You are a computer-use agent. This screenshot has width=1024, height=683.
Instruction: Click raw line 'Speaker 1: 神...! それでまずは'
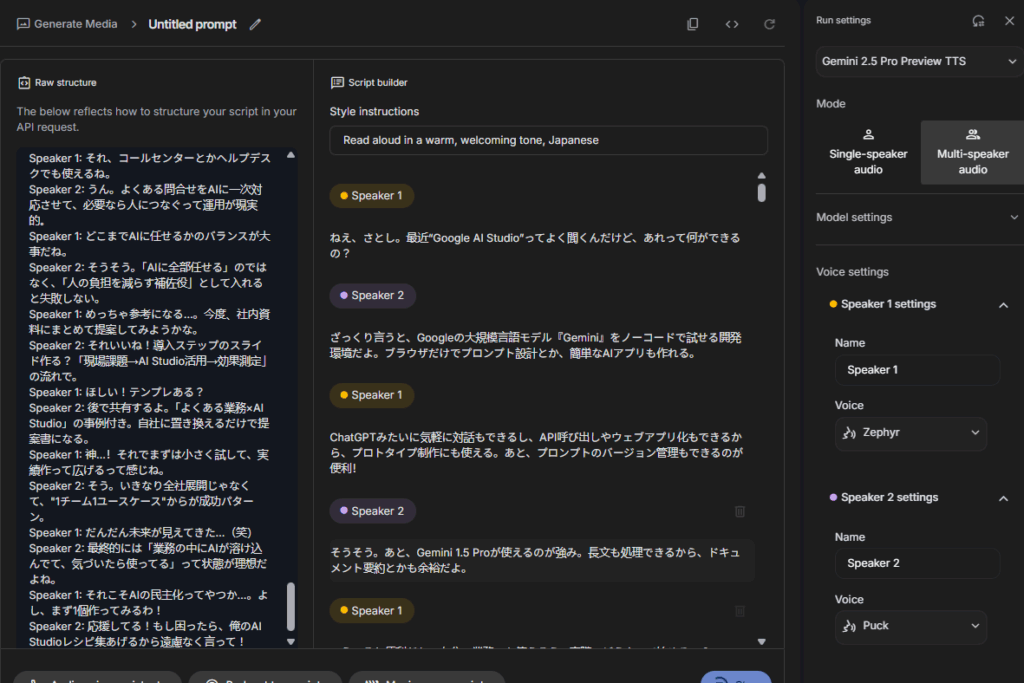148,462
